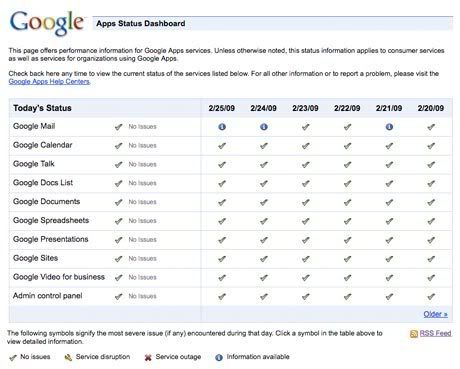Click Google Mail checkmark for 2/20/09
The height and width of the screenshot is (369, 460).
(431, 127)
